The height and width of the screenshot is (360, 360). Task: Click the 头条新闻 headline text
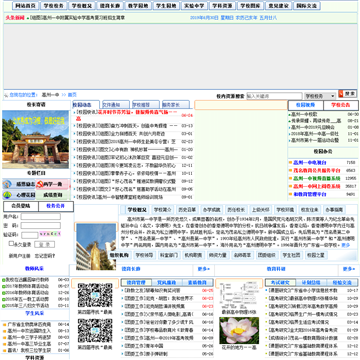coord(15,18)
